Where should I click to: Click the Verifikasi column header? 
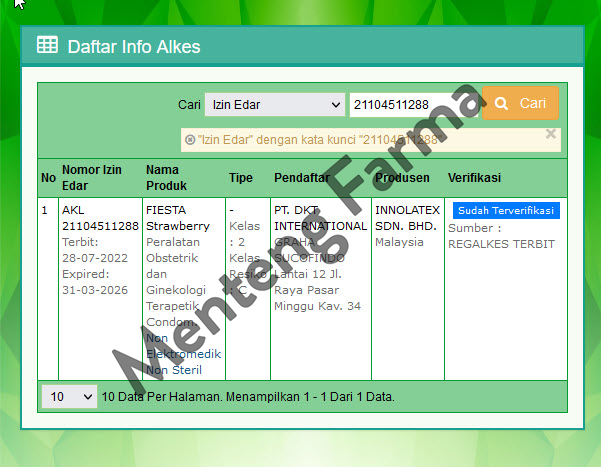point(474,178)
